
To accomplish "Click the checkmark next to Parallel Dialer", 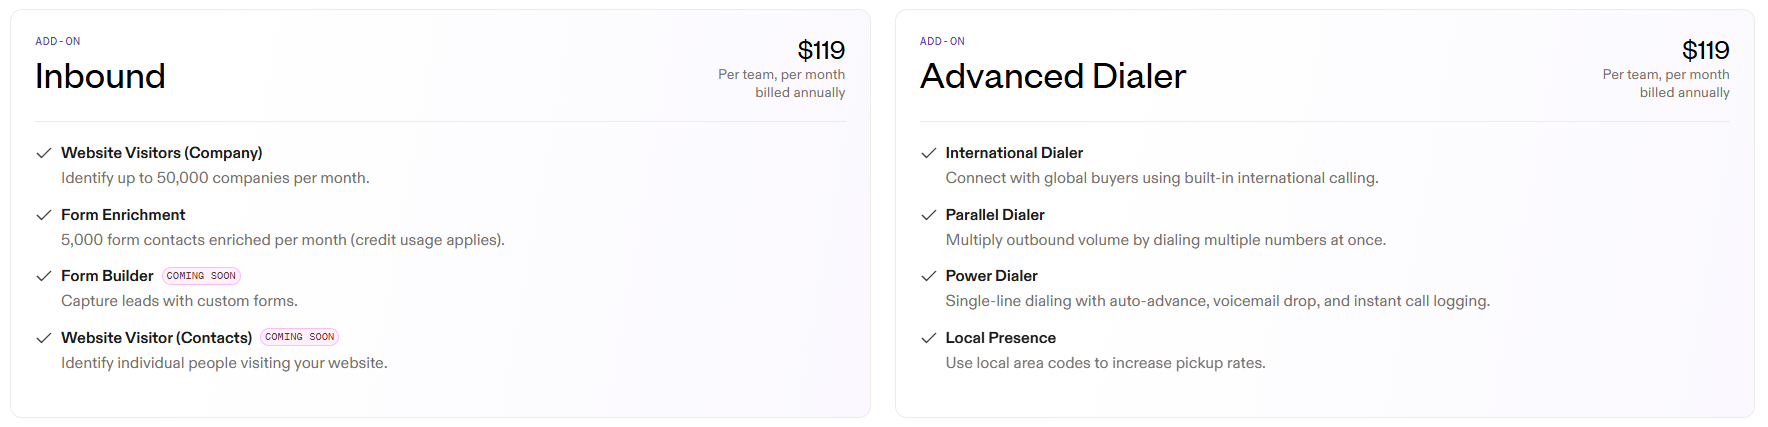I will point(928,215).
